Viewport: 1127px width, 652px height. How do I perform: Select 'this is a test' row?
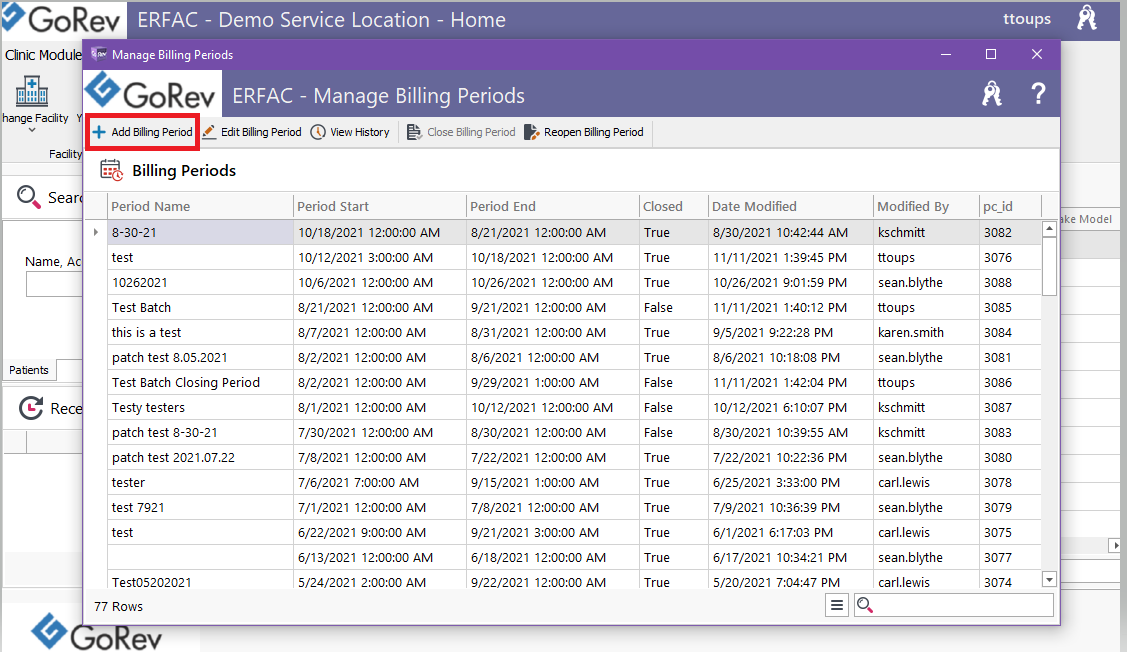coord(564,332)
